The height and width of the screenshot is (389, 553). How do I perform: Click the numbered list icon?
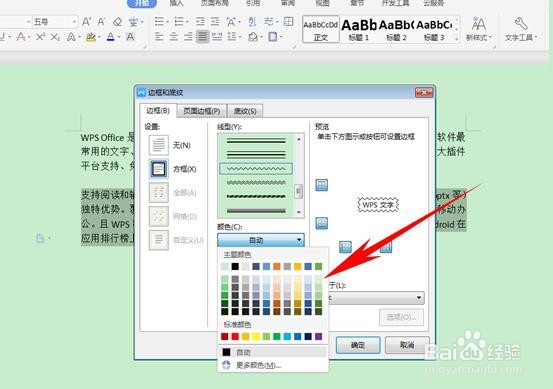[x=179, y=22]
